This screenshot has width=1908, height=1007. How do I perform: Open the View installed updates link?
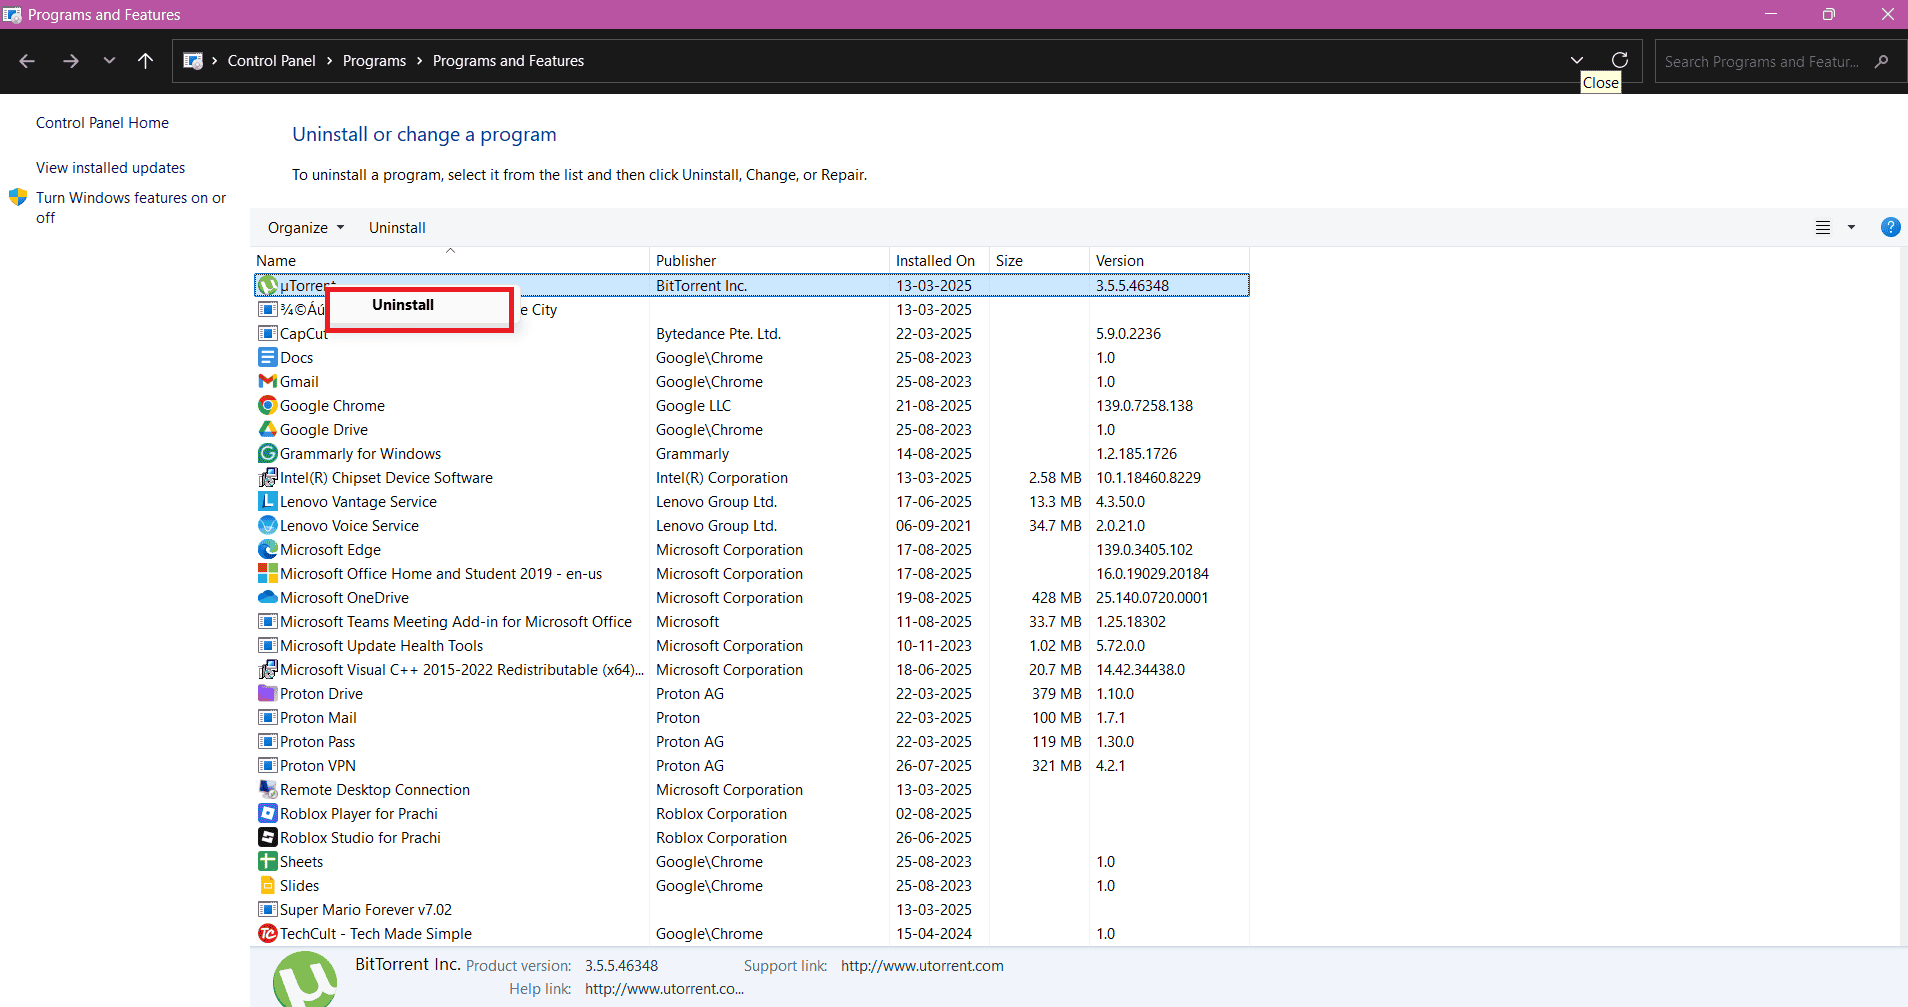coord(110,168)
